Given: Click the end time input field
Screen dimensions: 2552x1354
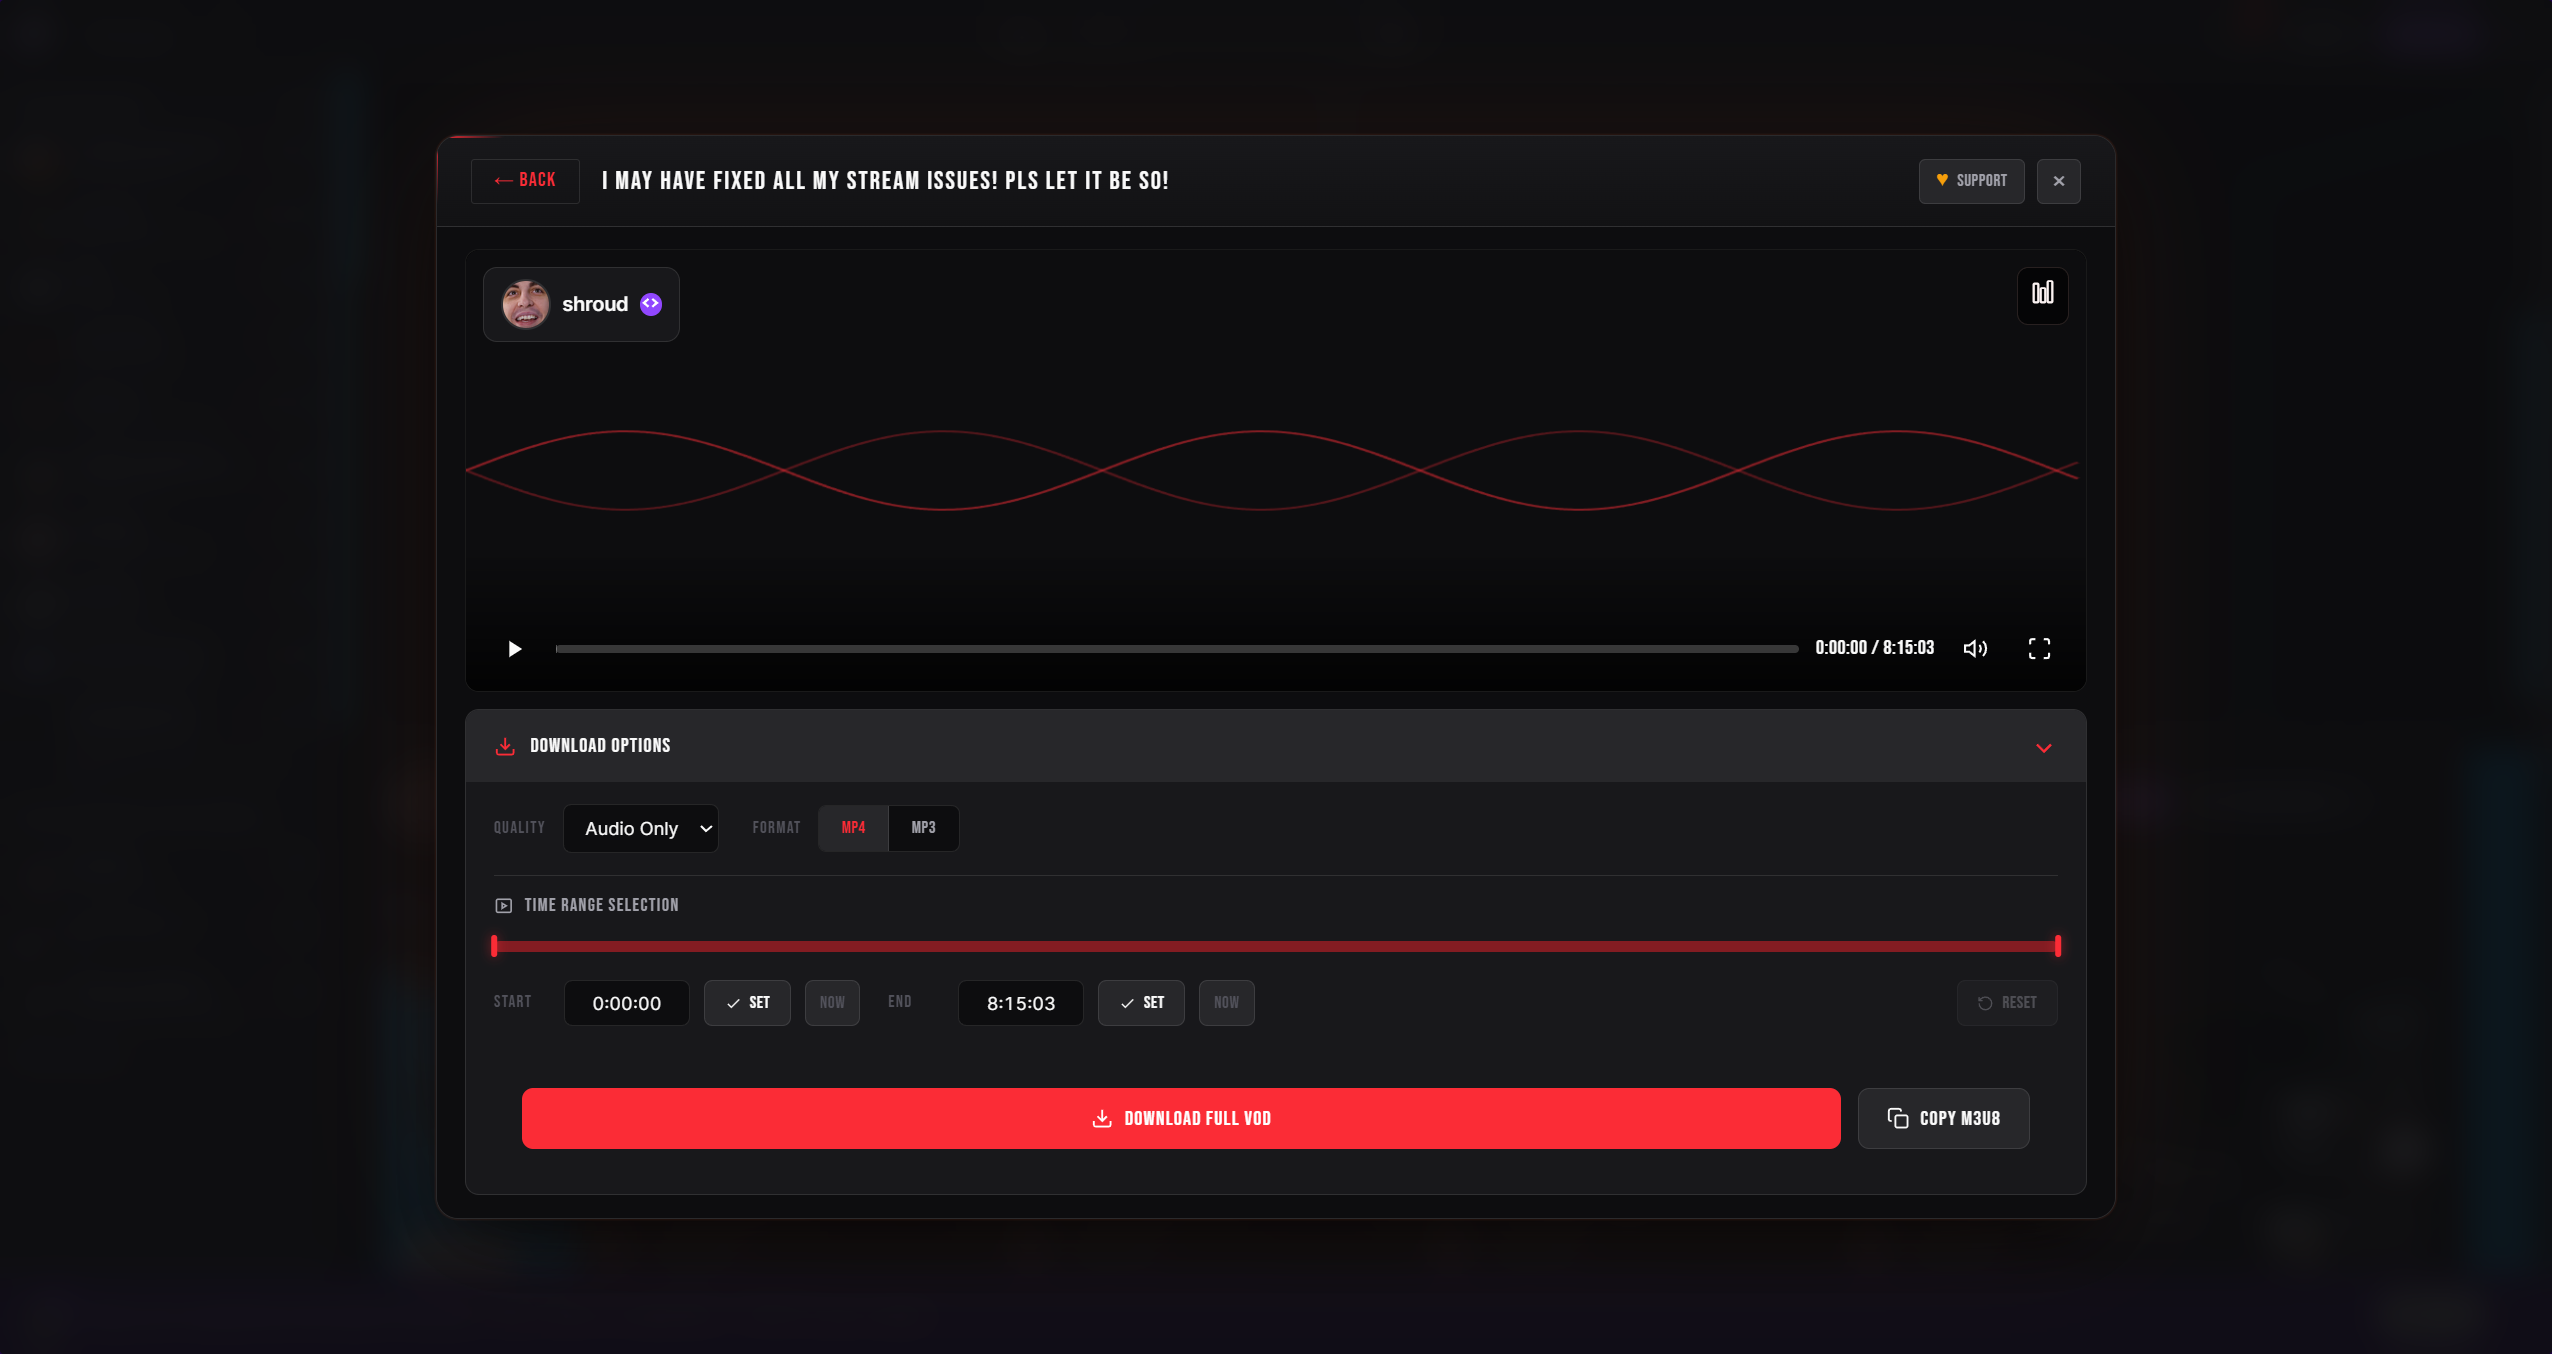Looking at the screenshot, I should tap(1020, 1003).
